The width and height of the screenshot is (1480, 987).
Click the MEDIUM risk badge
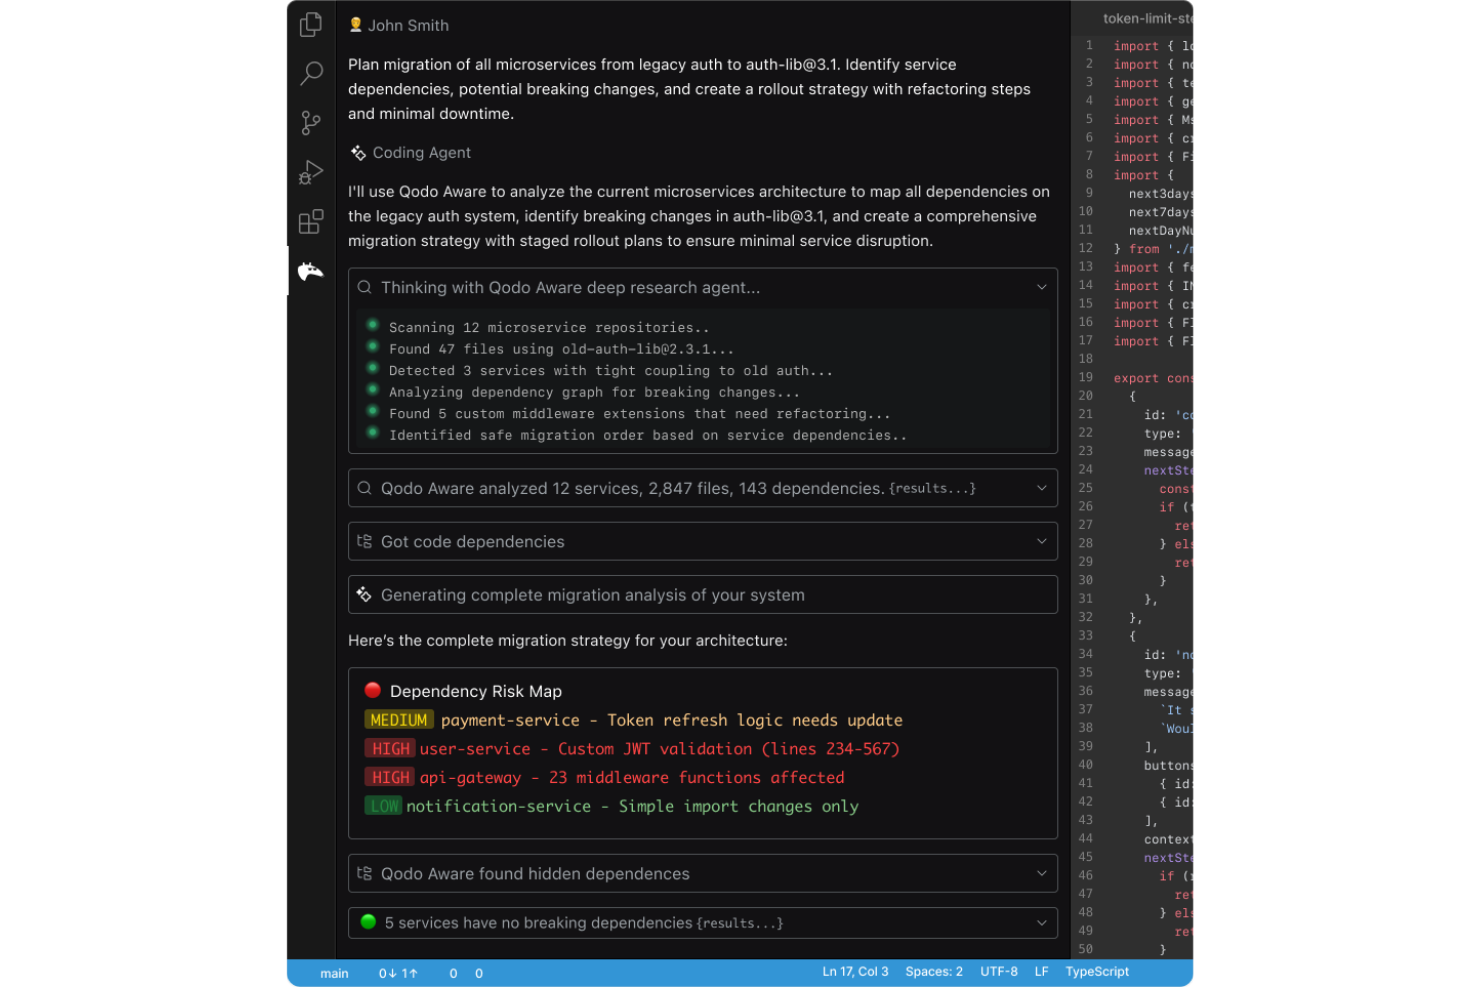point(399,720)
